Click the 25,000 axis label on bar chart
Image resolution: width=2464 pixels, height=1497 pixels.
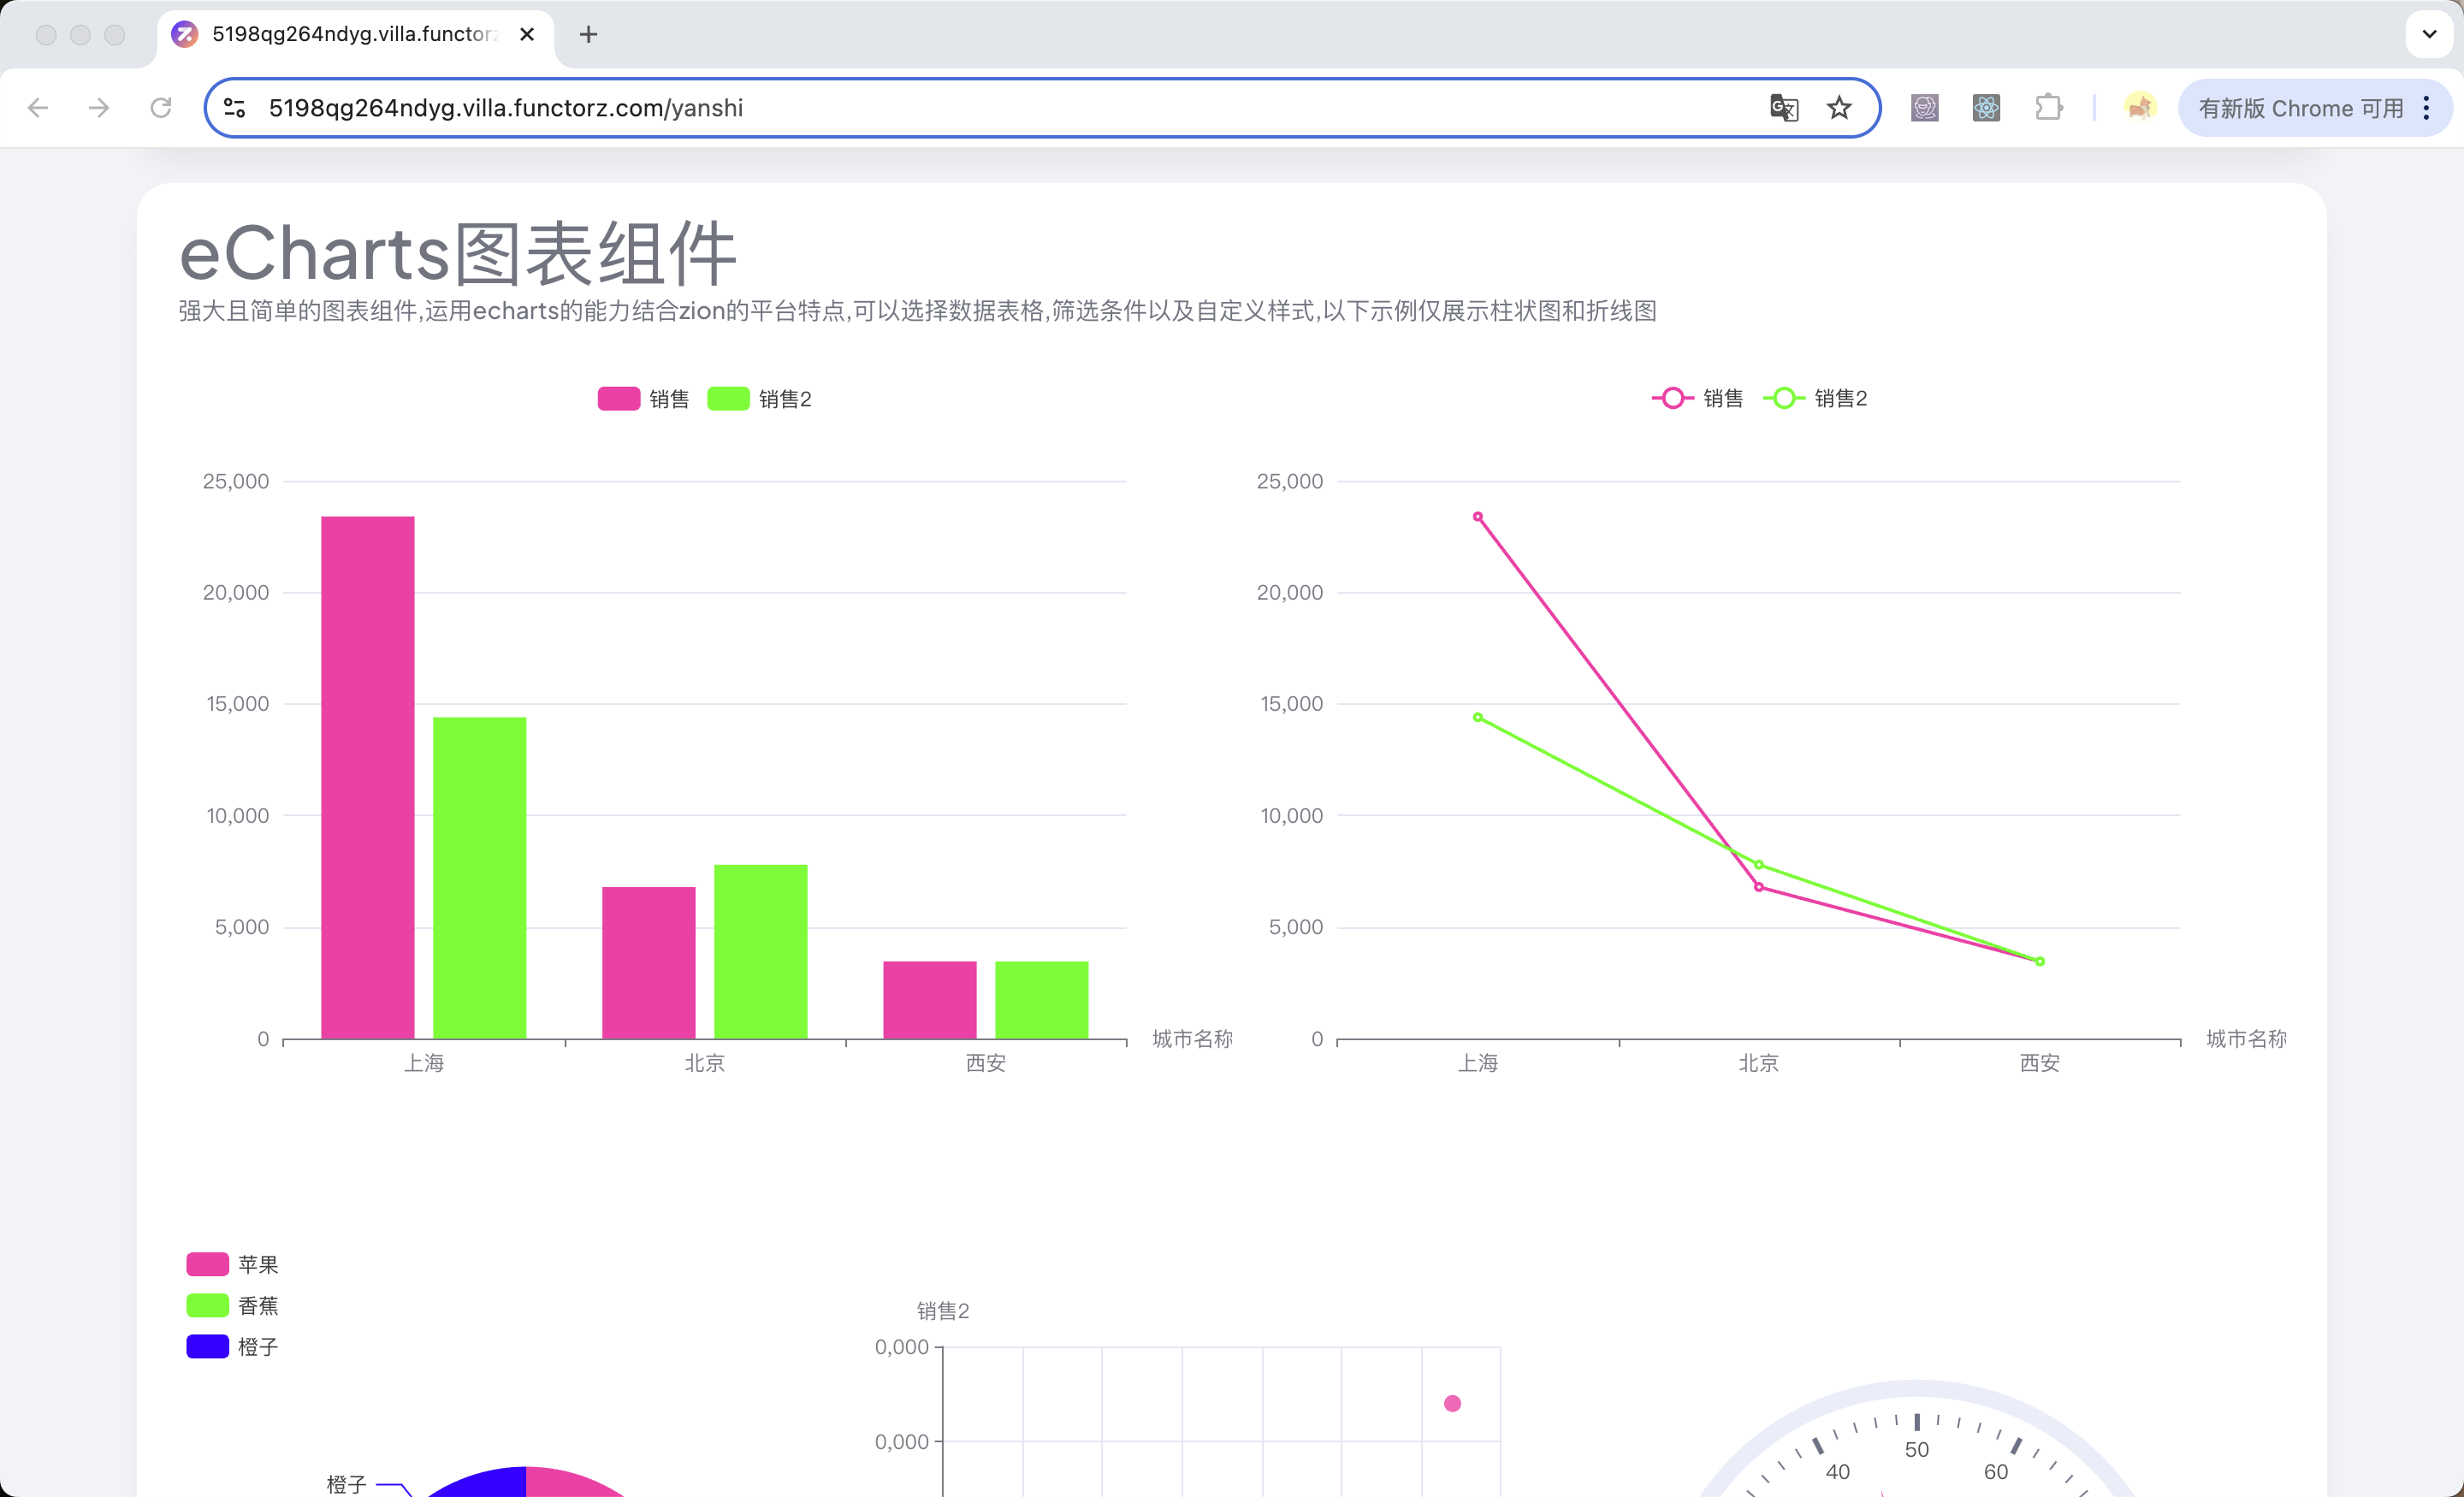point(236,481)
